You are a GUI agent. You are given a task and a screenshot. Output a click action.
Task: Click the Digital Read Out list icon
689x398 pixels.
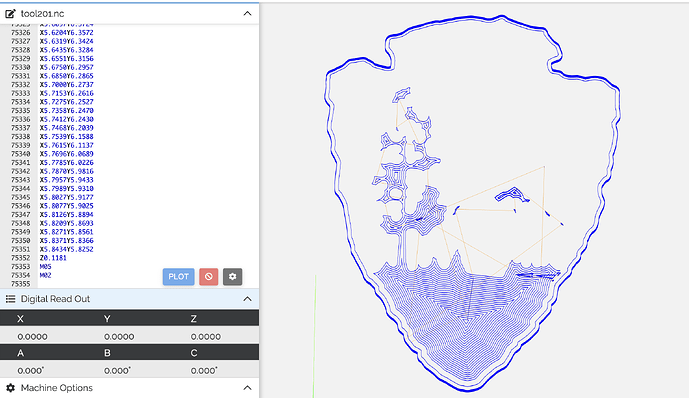(11, 299)
